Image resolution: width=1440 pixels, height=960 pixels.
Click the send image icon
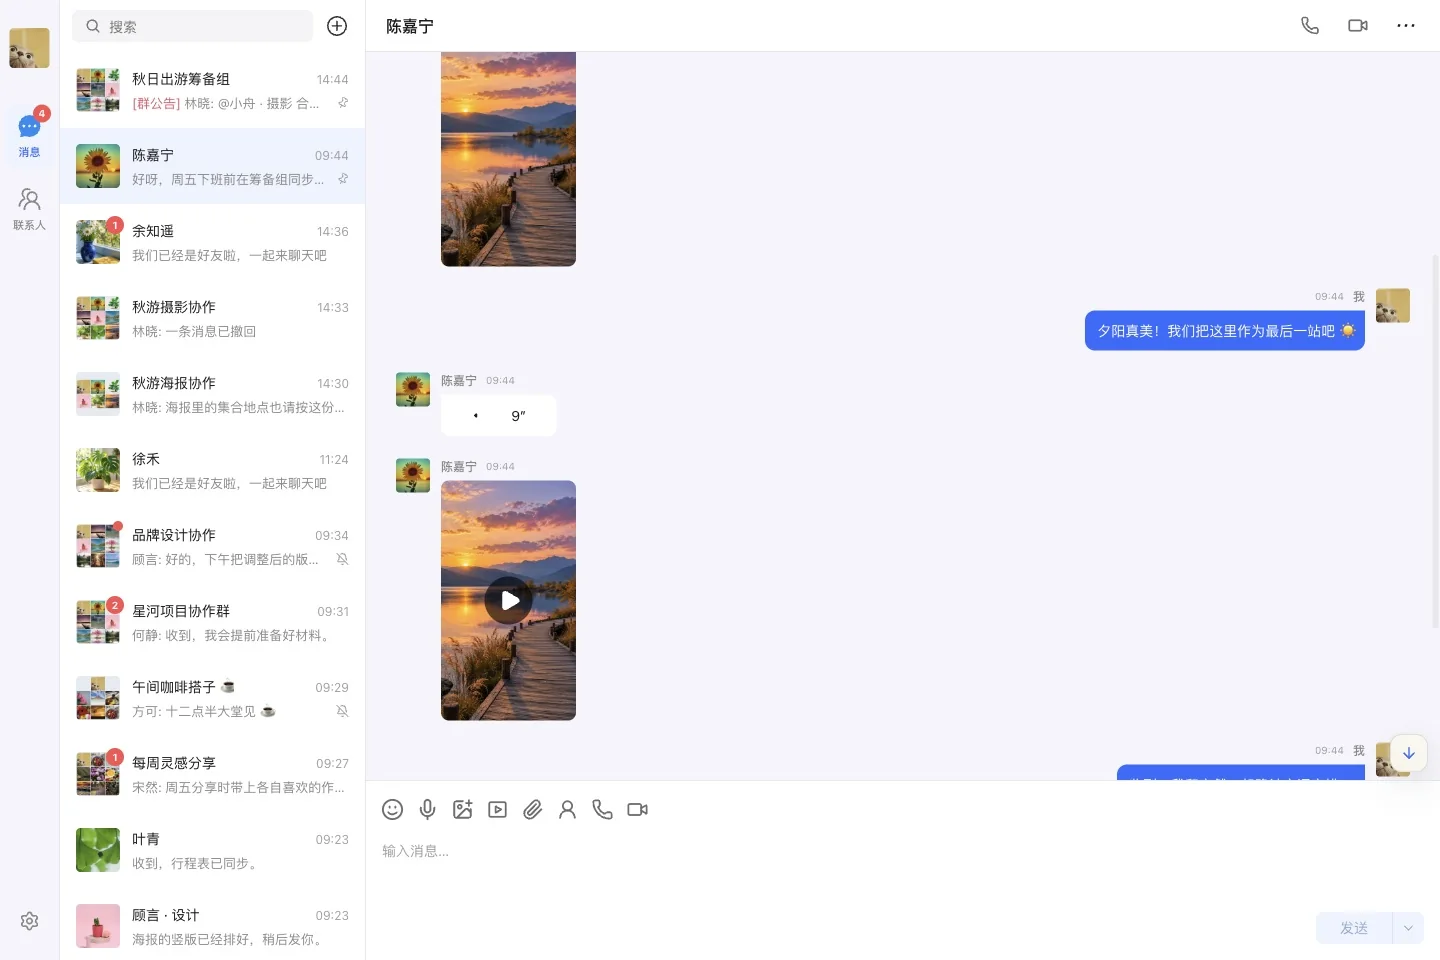pyautogui.click(x=462, y=809)
